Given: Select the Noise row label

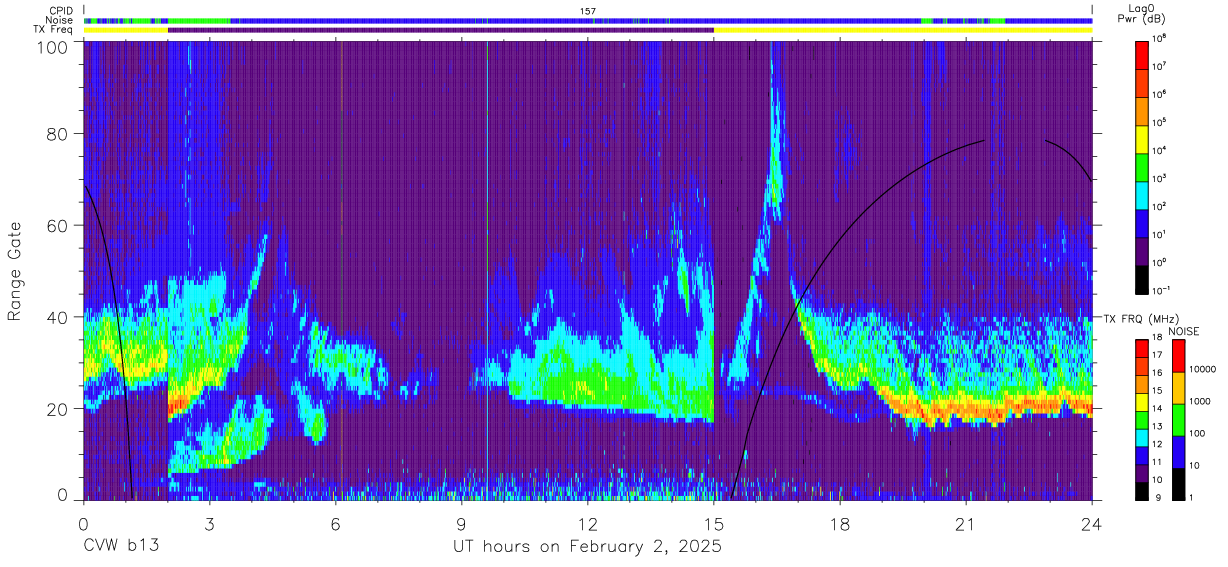Looking at the screenshot, I should pyautogui.click(x=59, y=20).
